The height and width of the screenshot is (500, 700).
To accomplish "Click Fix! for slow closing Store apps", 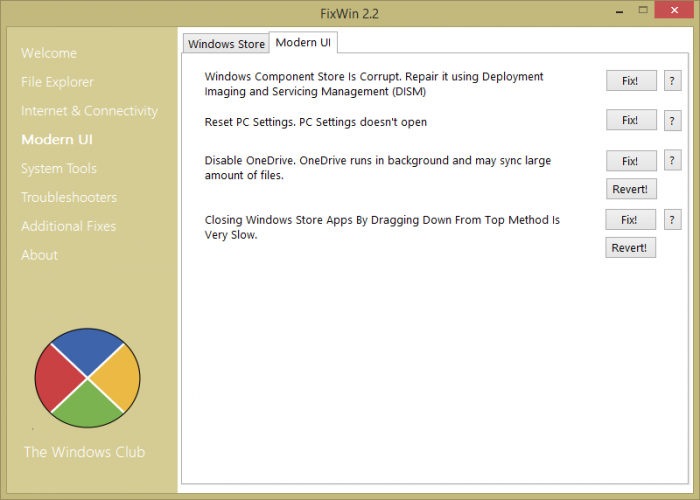I will (630, 220).
